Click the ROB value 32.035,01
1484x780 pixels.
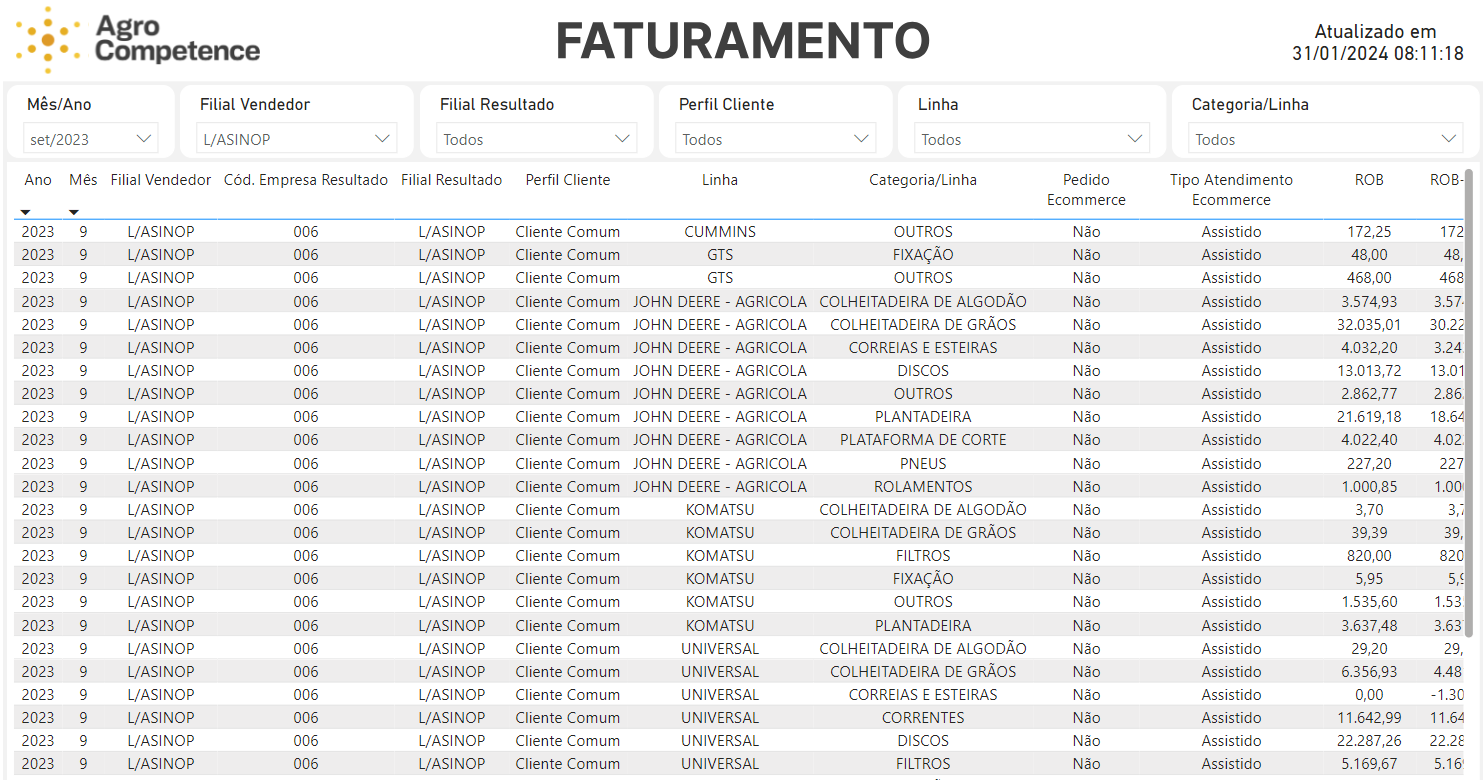coord(1369,325)
